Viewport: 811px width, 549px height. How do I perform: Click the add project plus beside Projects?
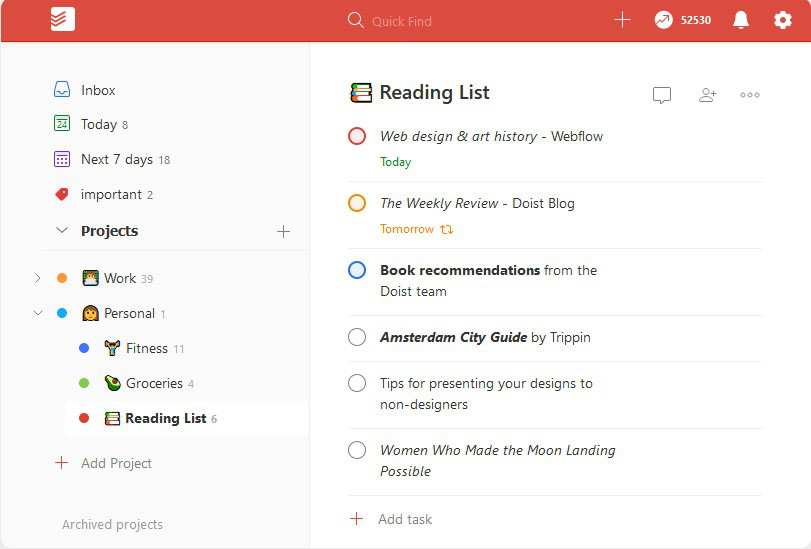283,231
